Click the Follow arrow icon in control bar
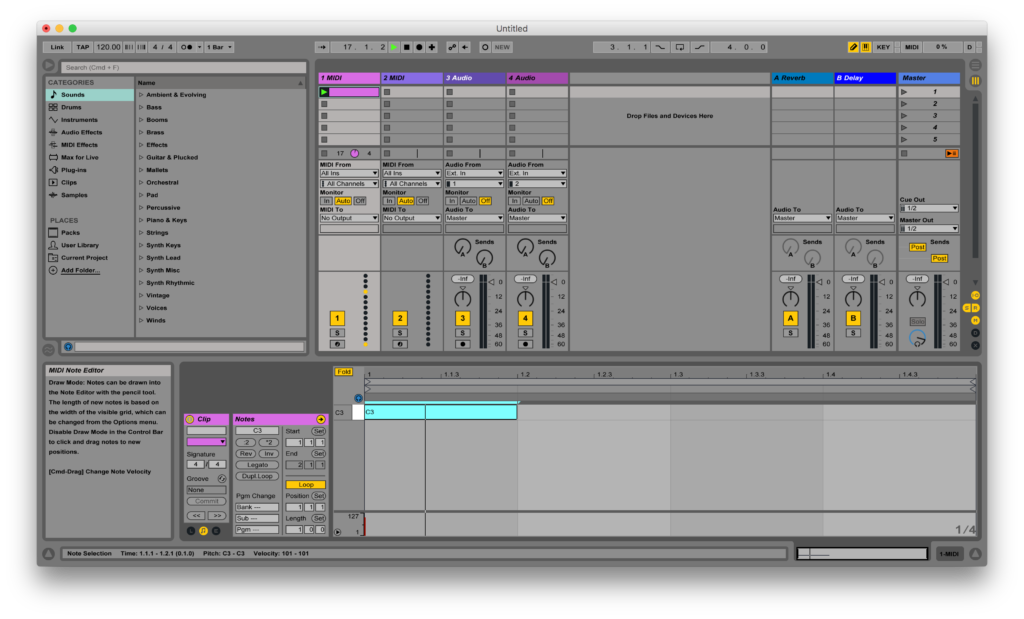The width and height of the screenshot is (1024, 619). tap(322, 46)
